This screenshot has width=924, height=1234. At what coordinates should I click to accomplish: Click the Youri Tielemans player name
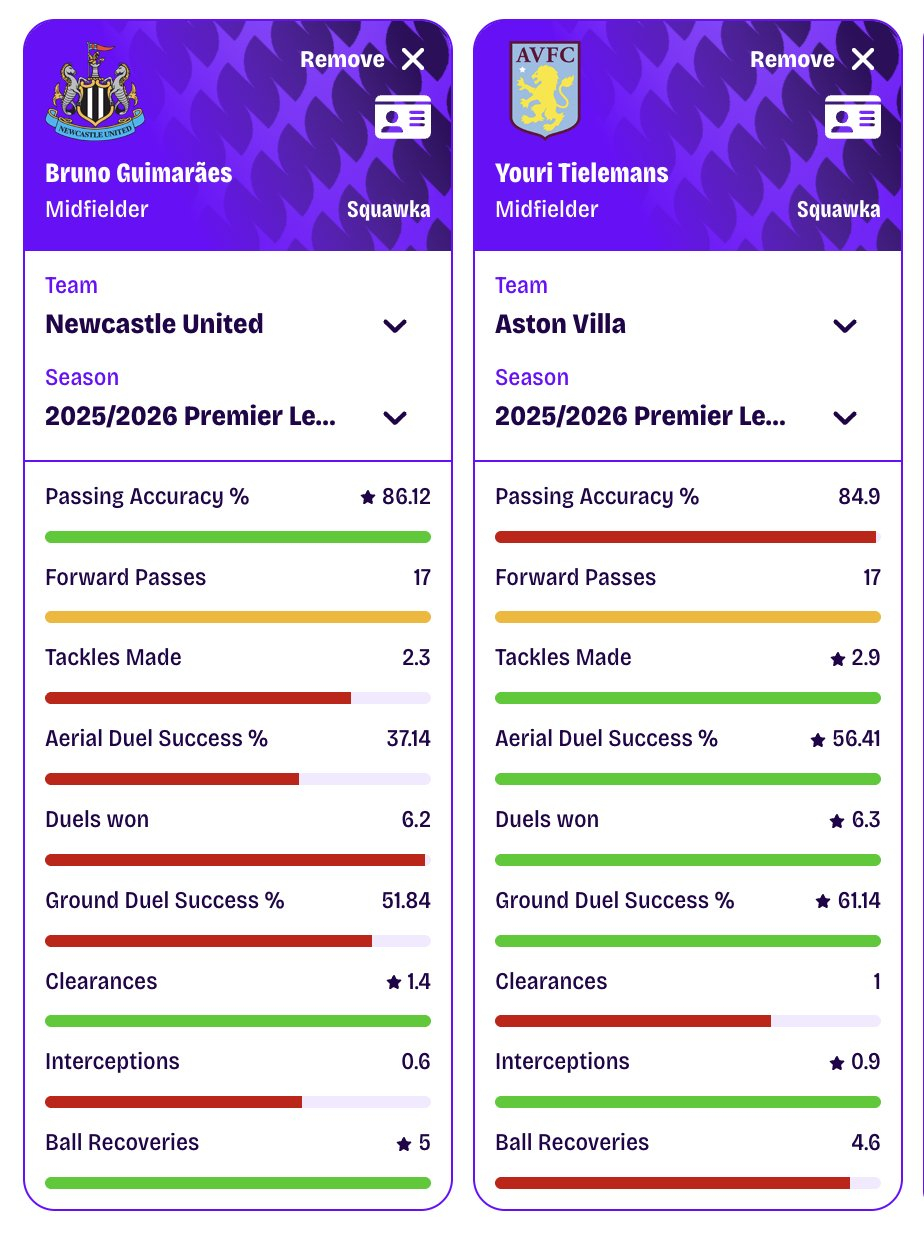[582, 173]
